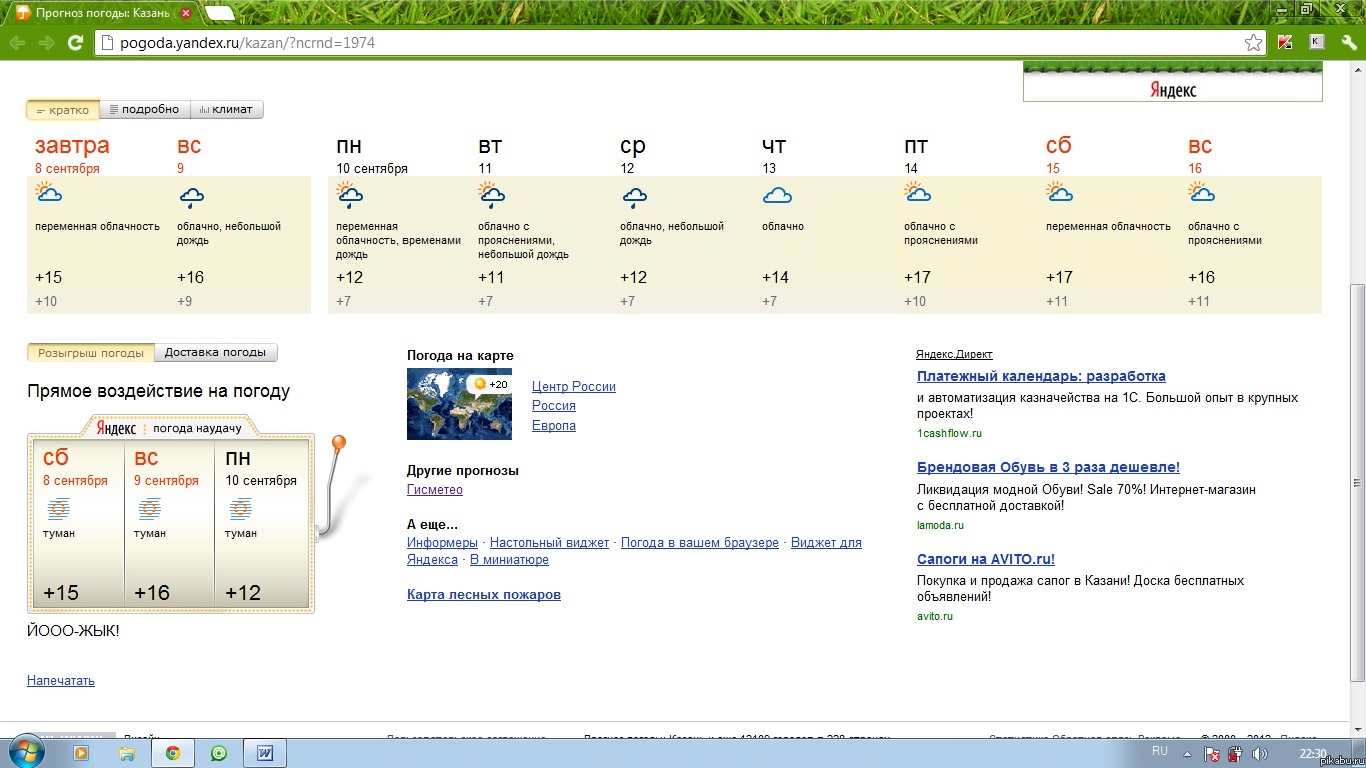This screenshot has height=768, width=1366.
Task: Open the Европа map link
Action: click(554, 426)
